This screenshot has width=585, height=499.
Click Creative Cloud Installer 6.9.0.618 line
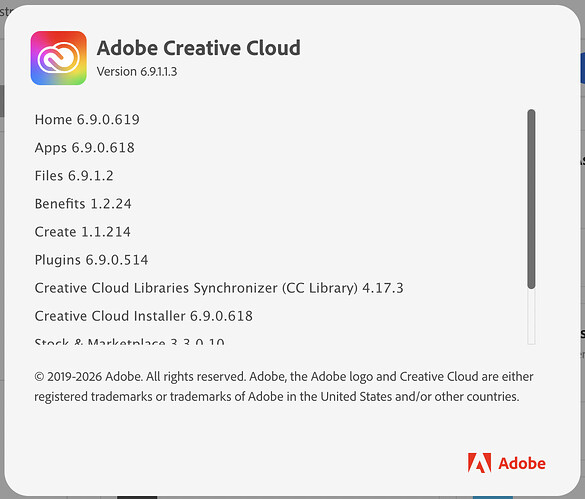144,316
